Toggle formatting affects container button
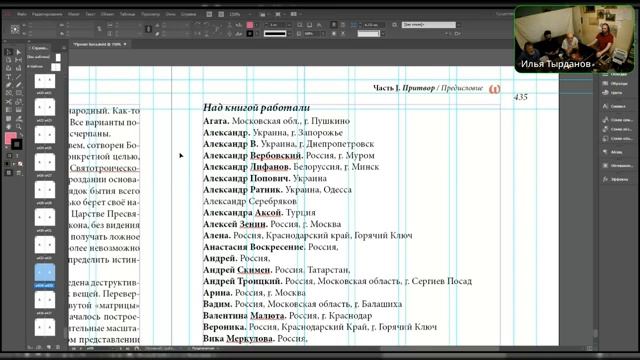The image size is (640, 360). [9, 156]
